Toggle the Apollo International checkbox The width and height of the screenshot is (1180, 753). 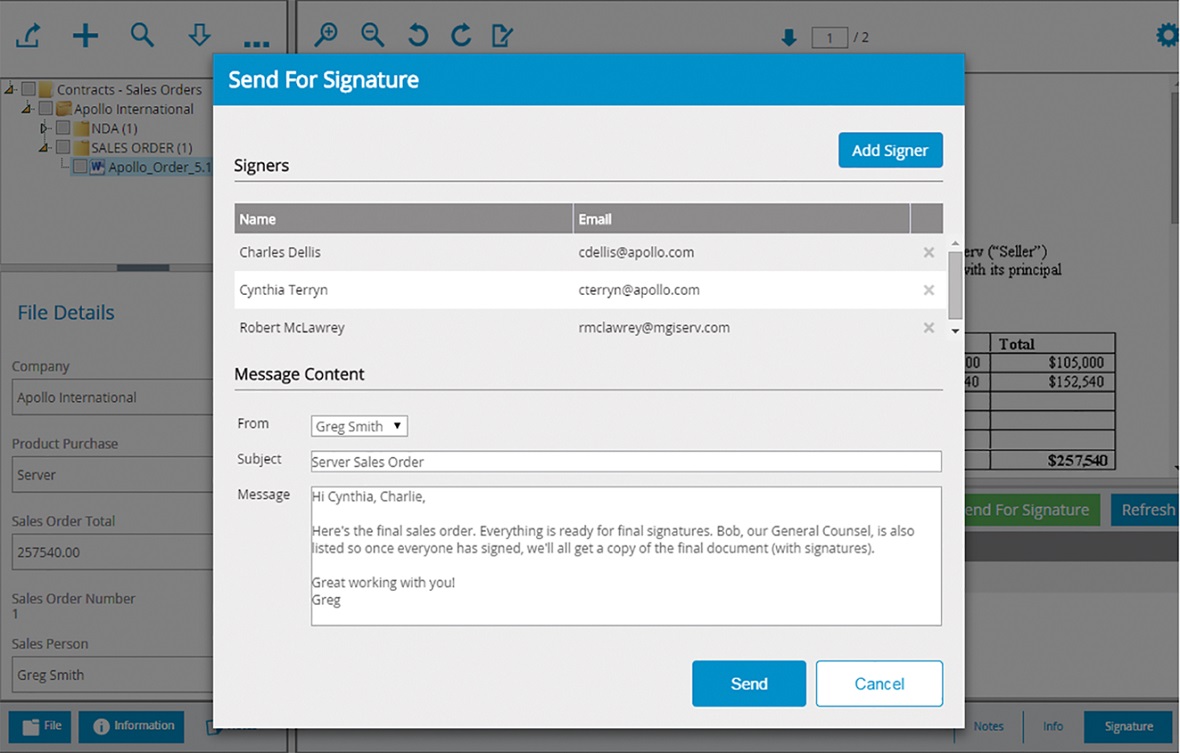[x=46, y=108]
